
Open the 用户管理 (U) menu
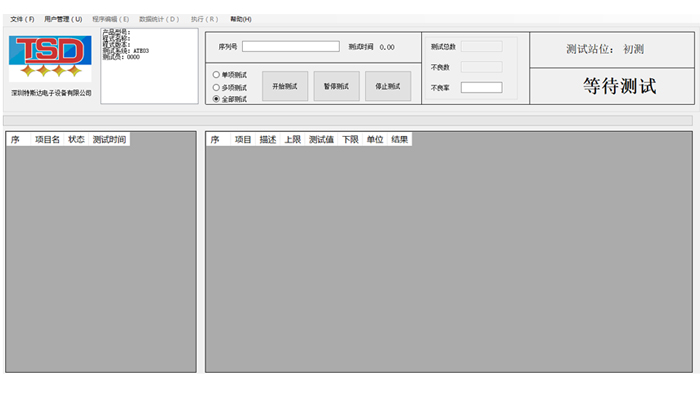63,19
